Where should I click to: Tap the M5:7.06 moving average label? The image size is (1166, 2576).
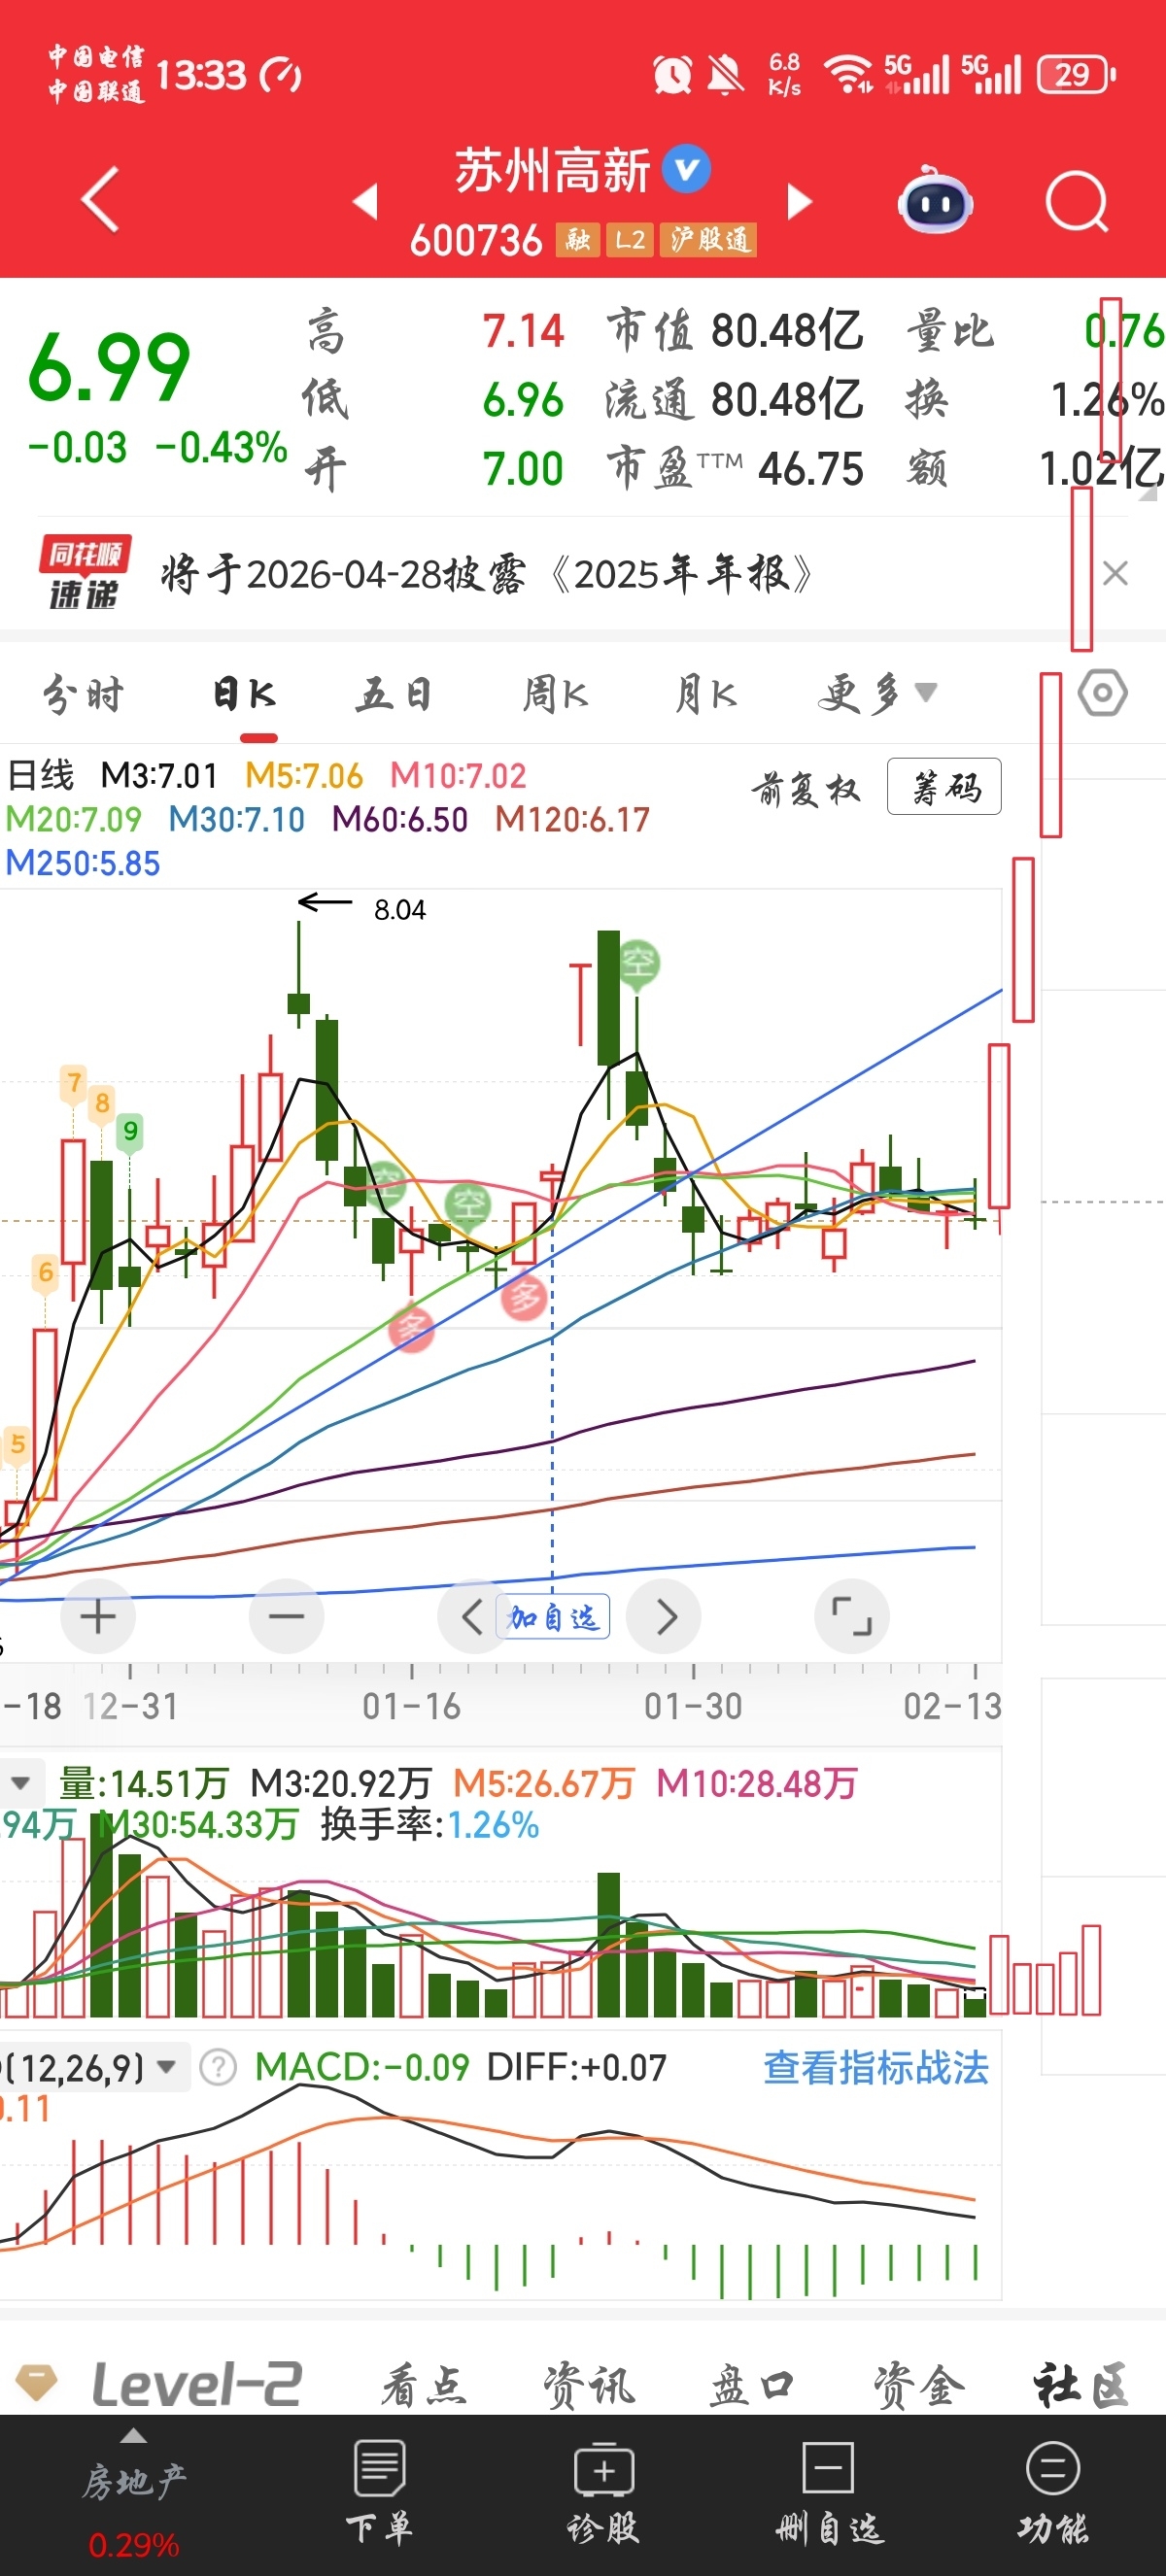[304, 775]
